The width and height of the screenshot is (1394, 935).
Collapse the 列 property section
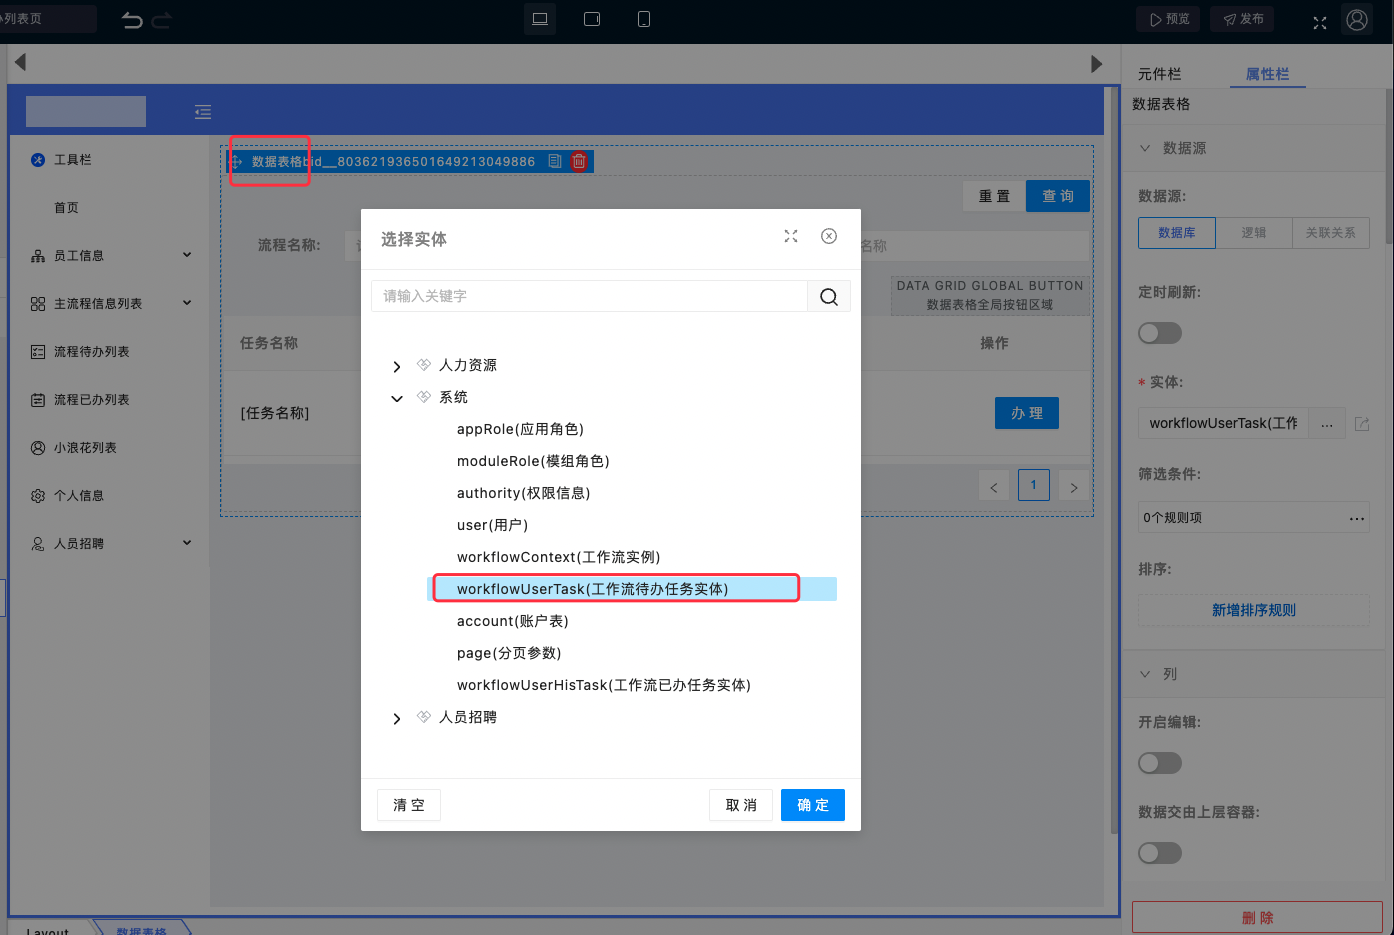point(1145,674)
